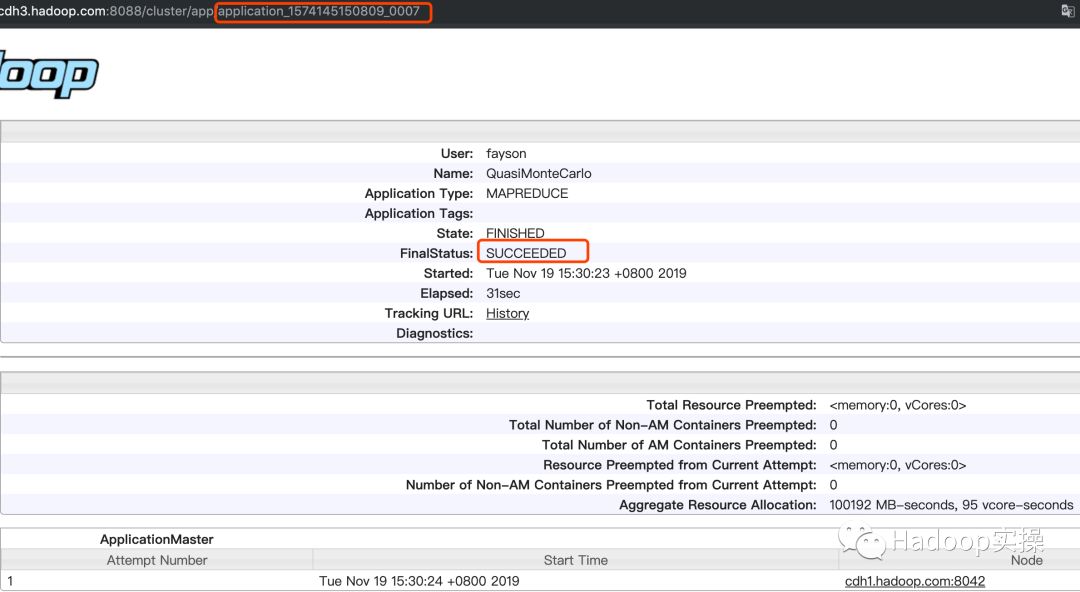Screen dimensions: 1080x592
Task: Sort by Attempt Number column header
Action: coord(157,560)
